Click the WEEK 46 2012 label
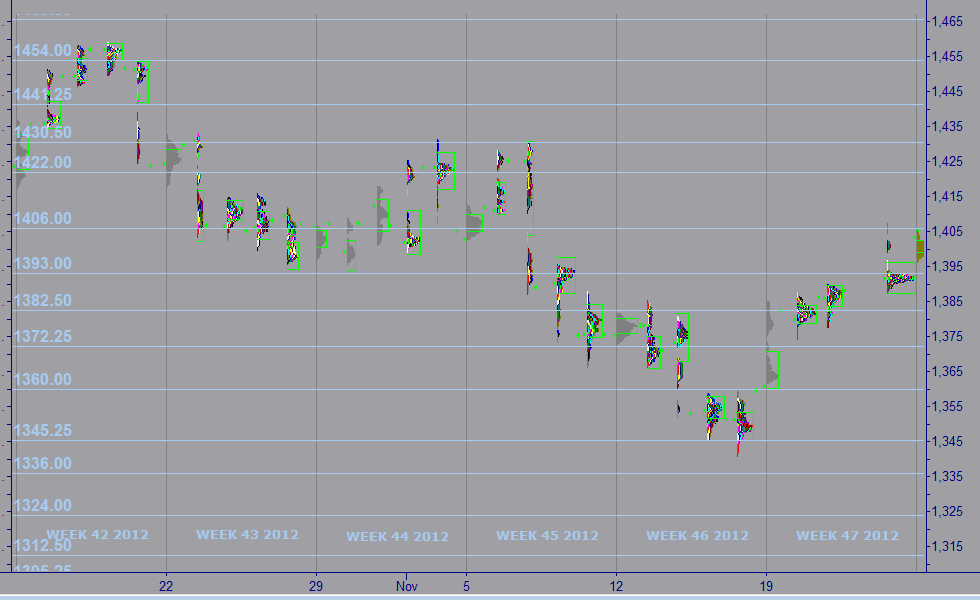The height and width of the screenshot is (600, 980). click(x=697, y=535)
